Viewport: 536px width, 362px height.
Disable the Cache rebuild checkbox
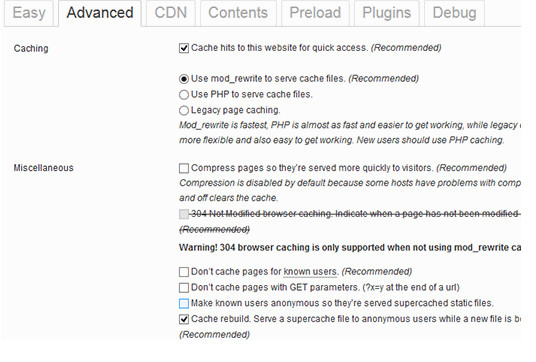[x=184, y=319]
